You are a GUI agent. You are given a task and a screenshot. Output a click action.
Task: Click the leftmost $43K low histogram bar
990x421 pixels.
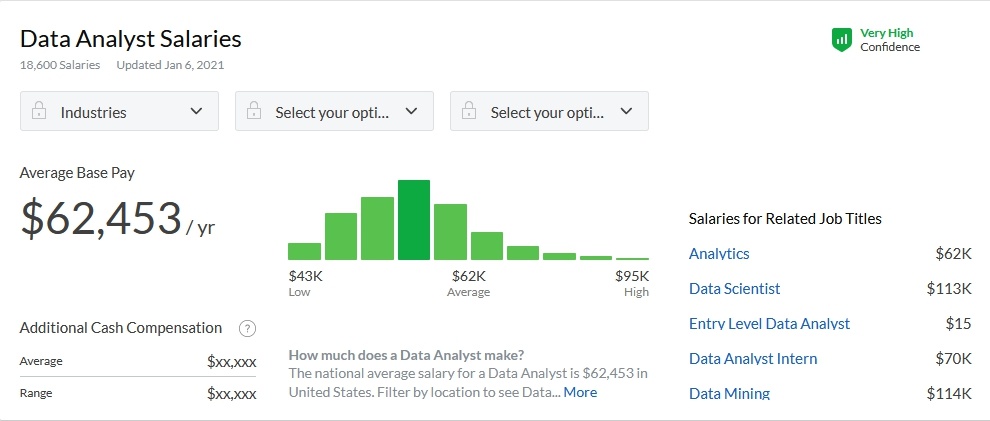point(304,251)
